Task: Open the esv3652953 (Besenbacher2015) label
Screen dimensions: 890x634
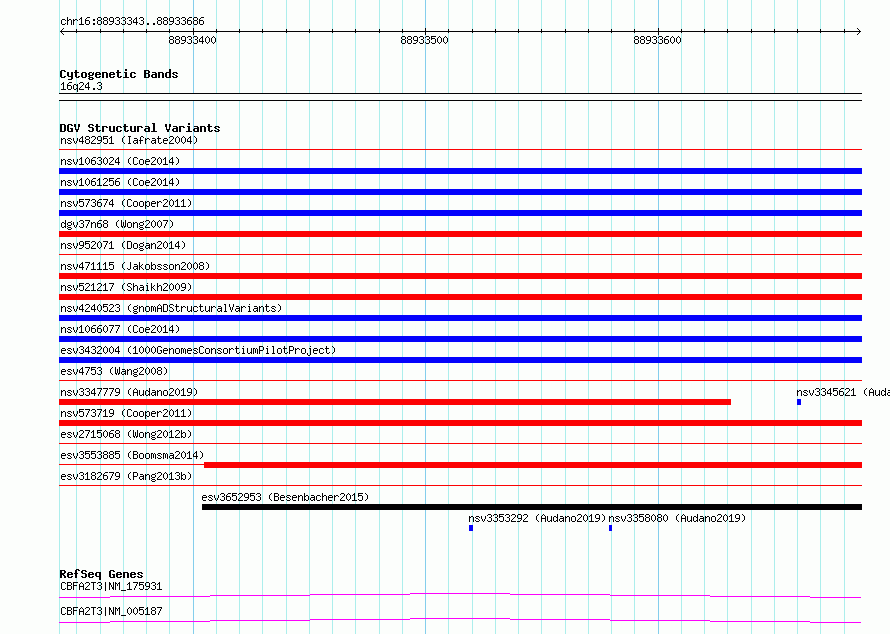Action: tap(285, 497)
